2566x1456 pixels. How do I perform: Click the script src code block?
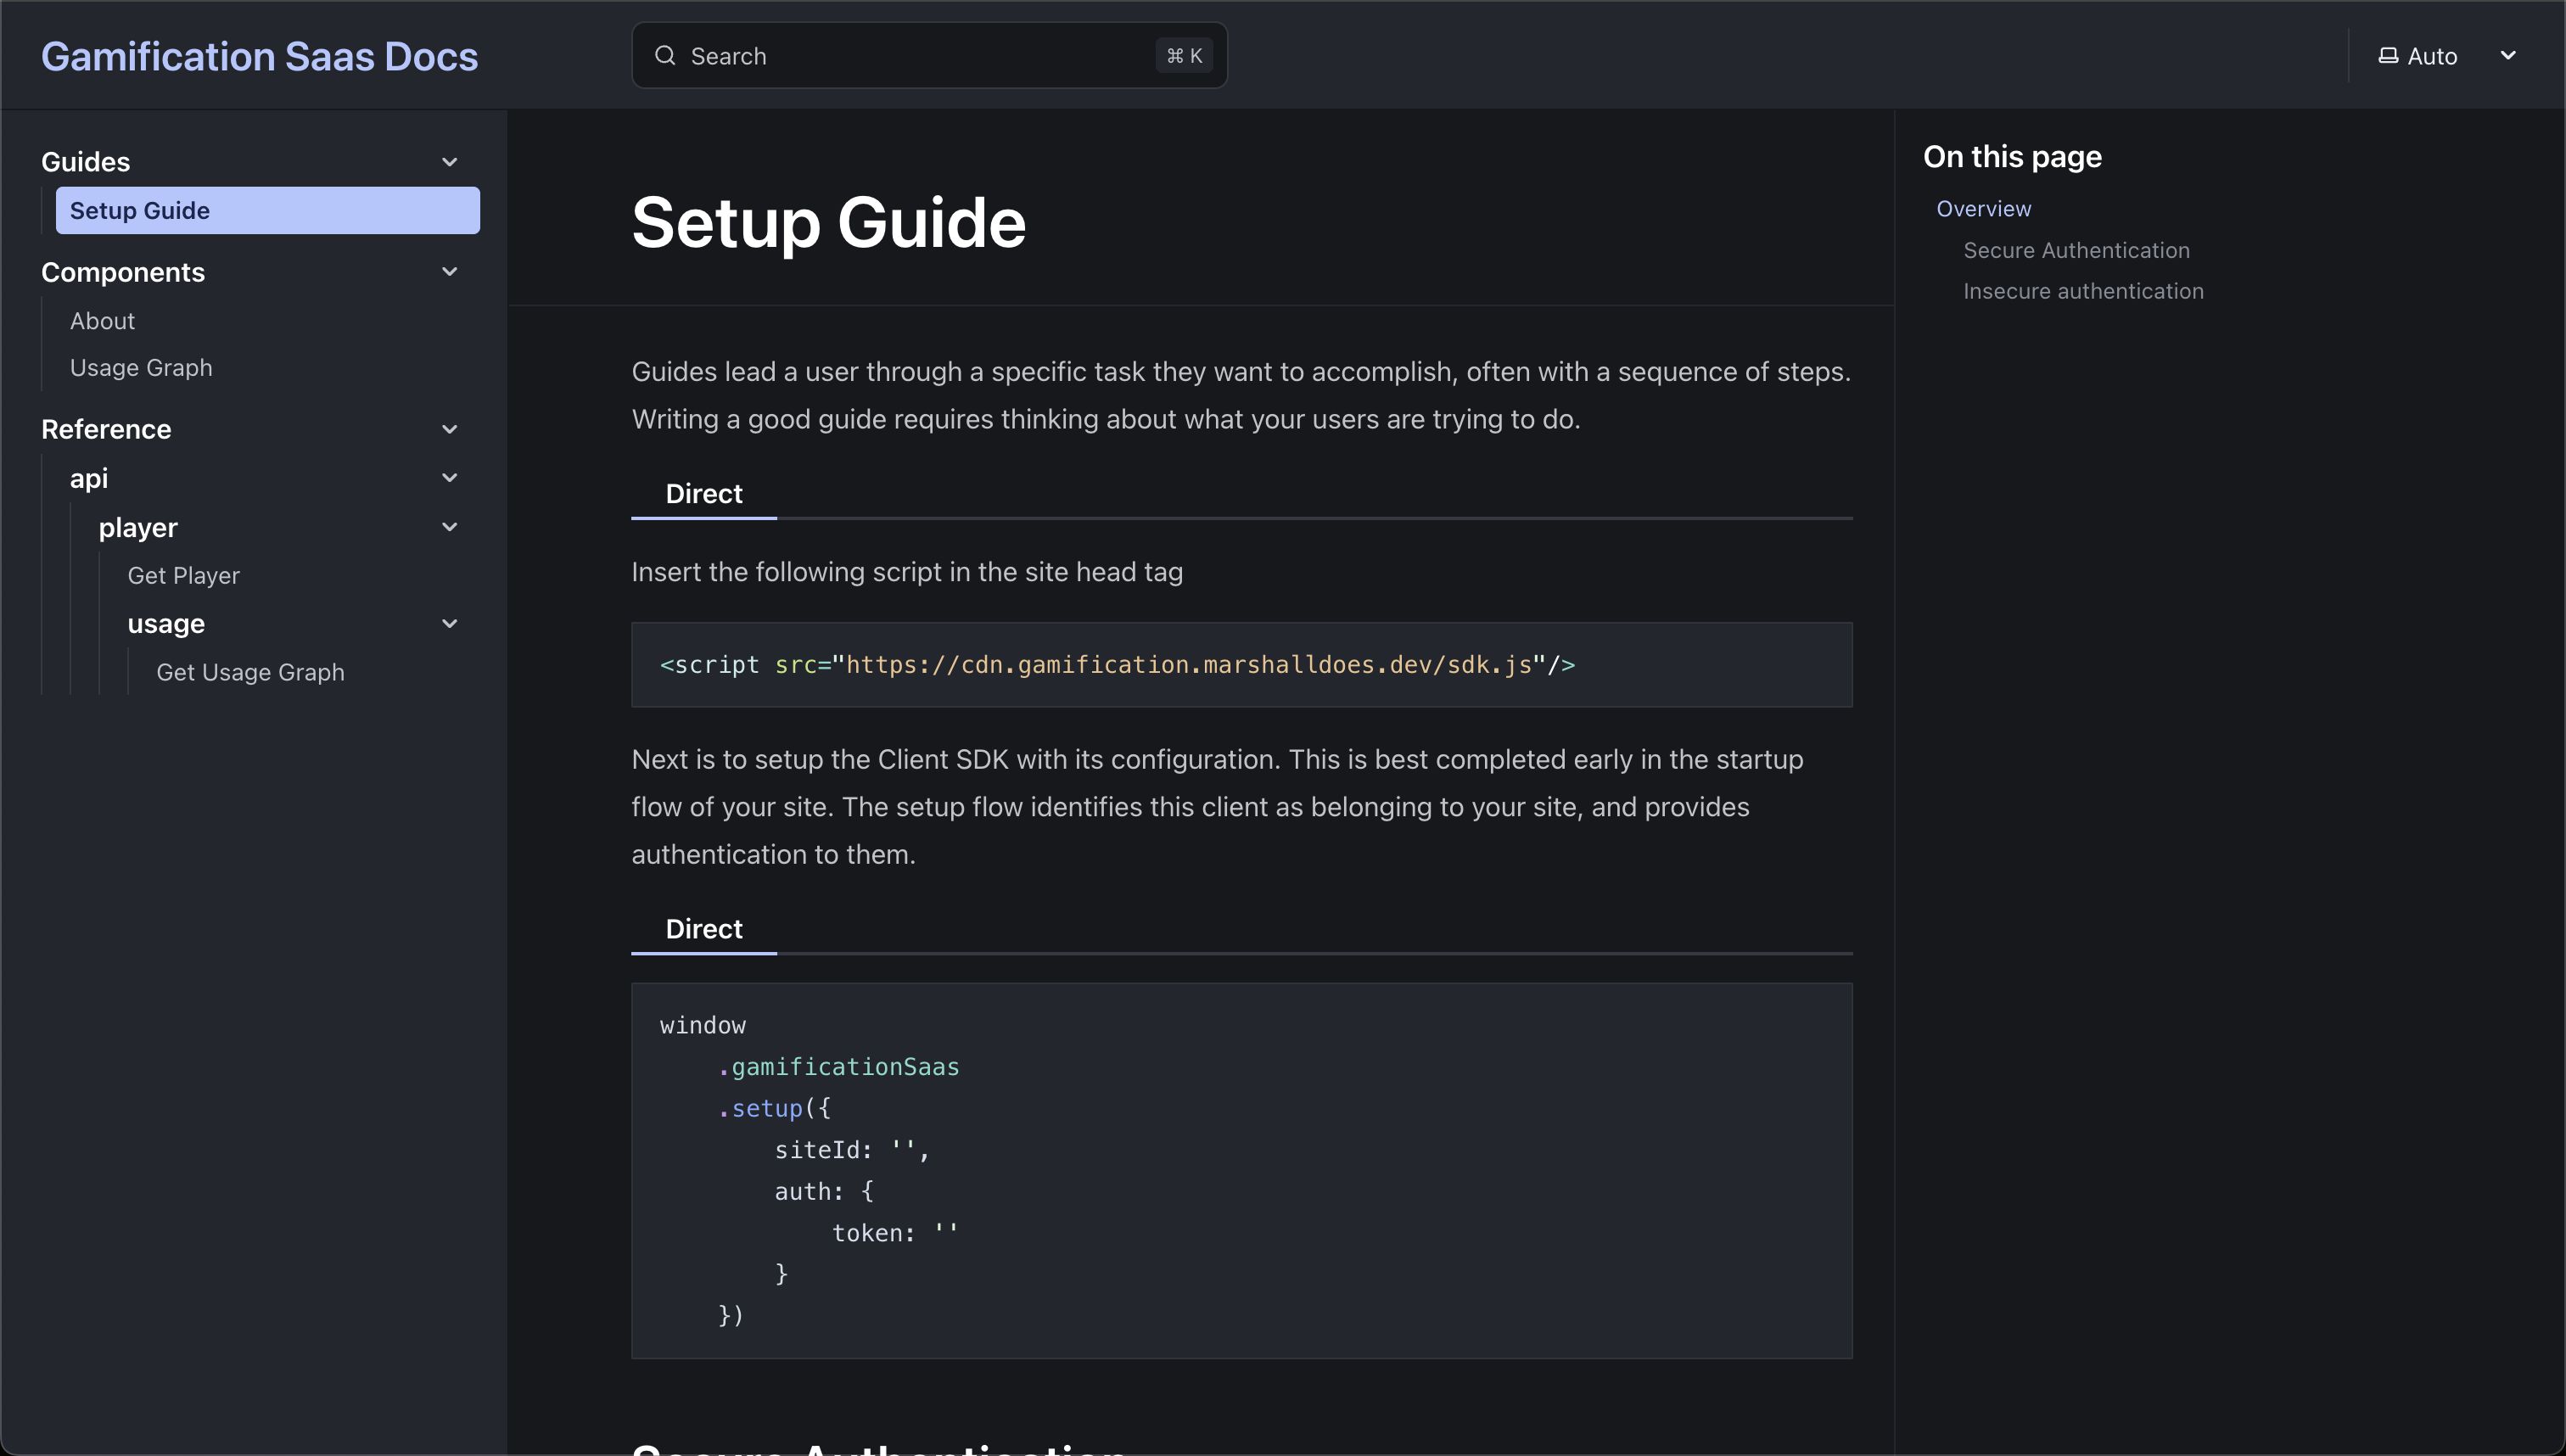point(1241,665)
